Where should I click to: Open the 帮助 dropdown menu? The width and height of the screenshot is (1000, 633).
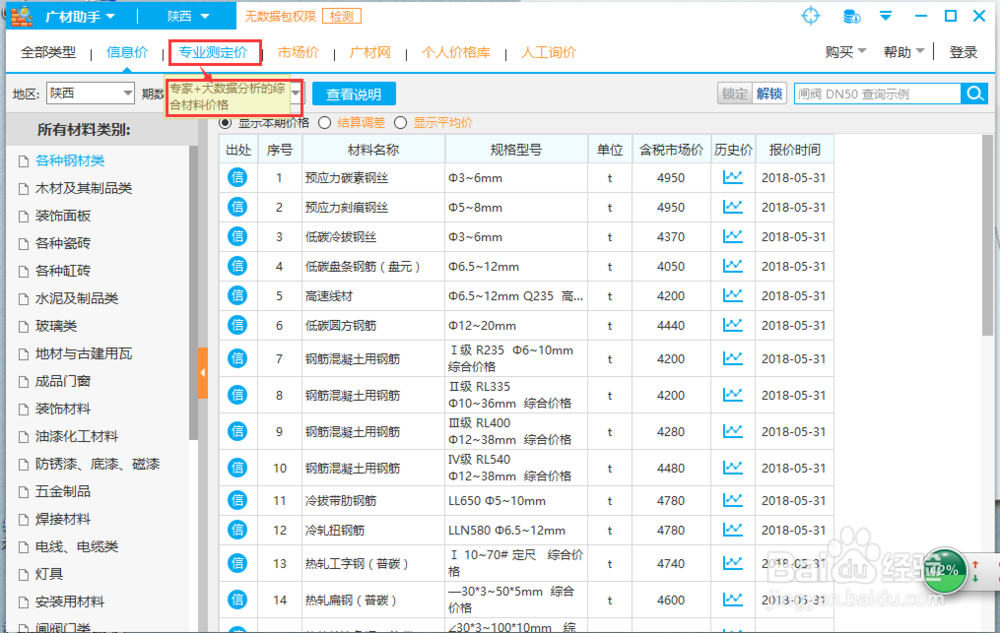coord(899,51)
